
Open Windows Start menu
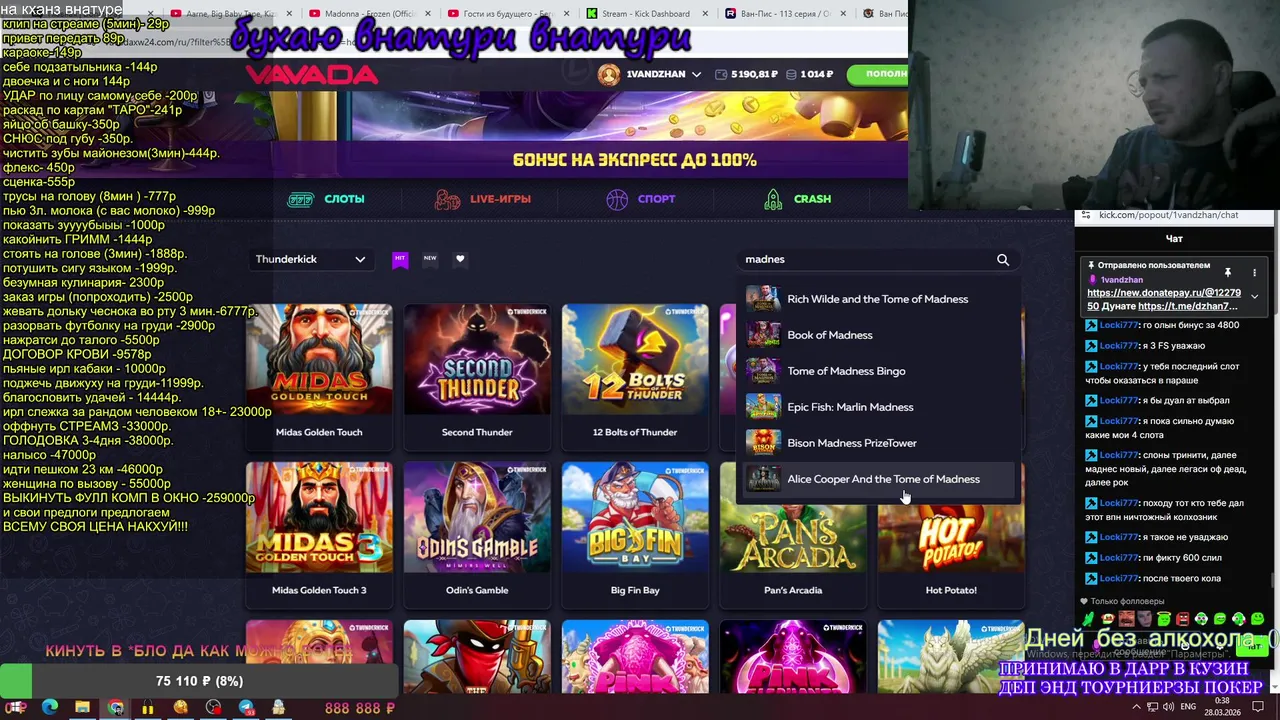[16, 707]
